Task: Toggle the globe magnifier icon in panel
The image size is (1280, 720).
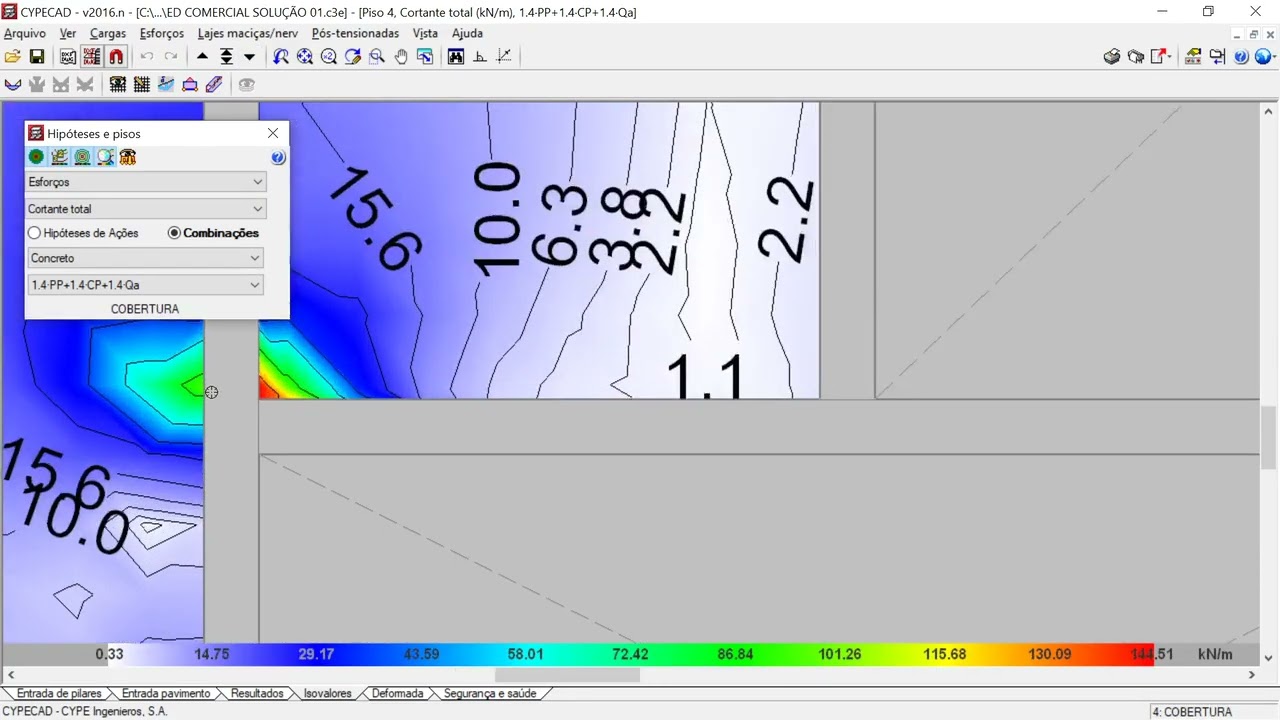Action: (105, 157)
